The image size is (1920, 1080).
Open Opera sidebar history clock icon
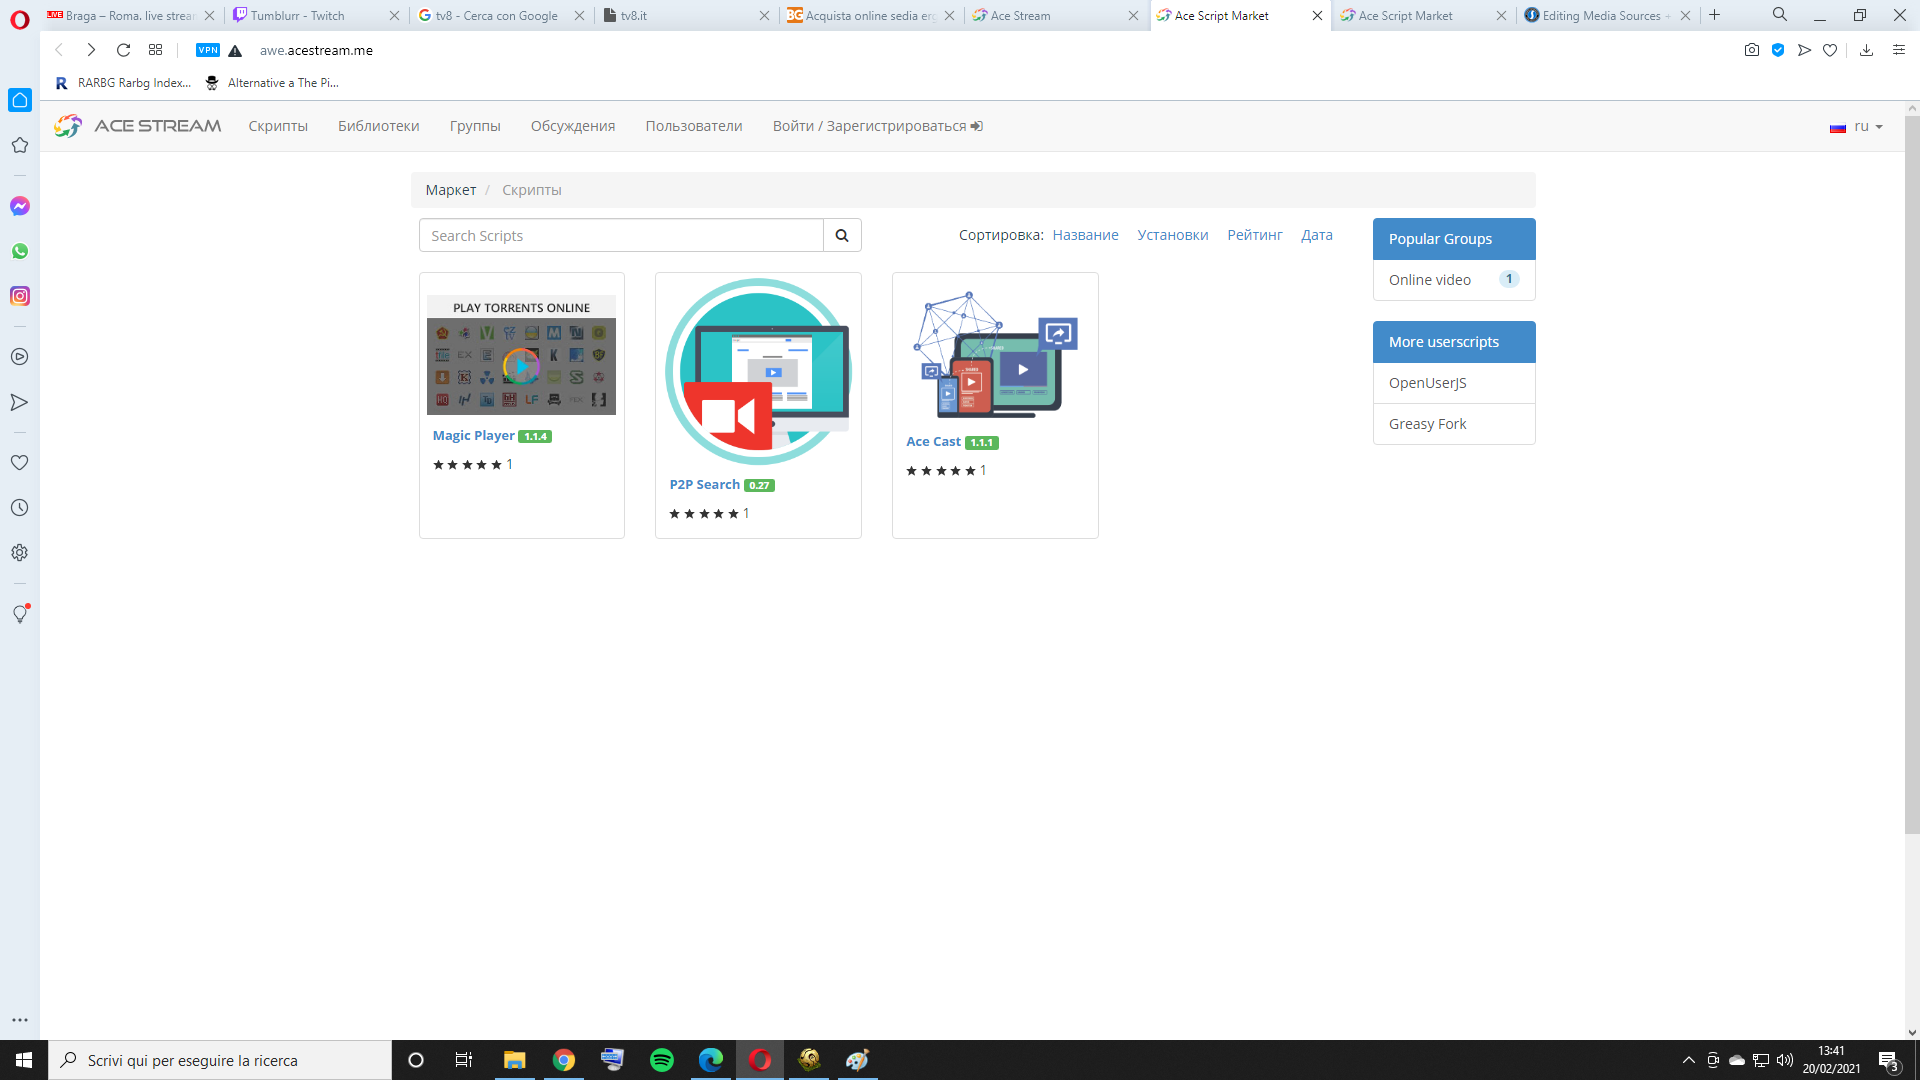pos(20,508)
